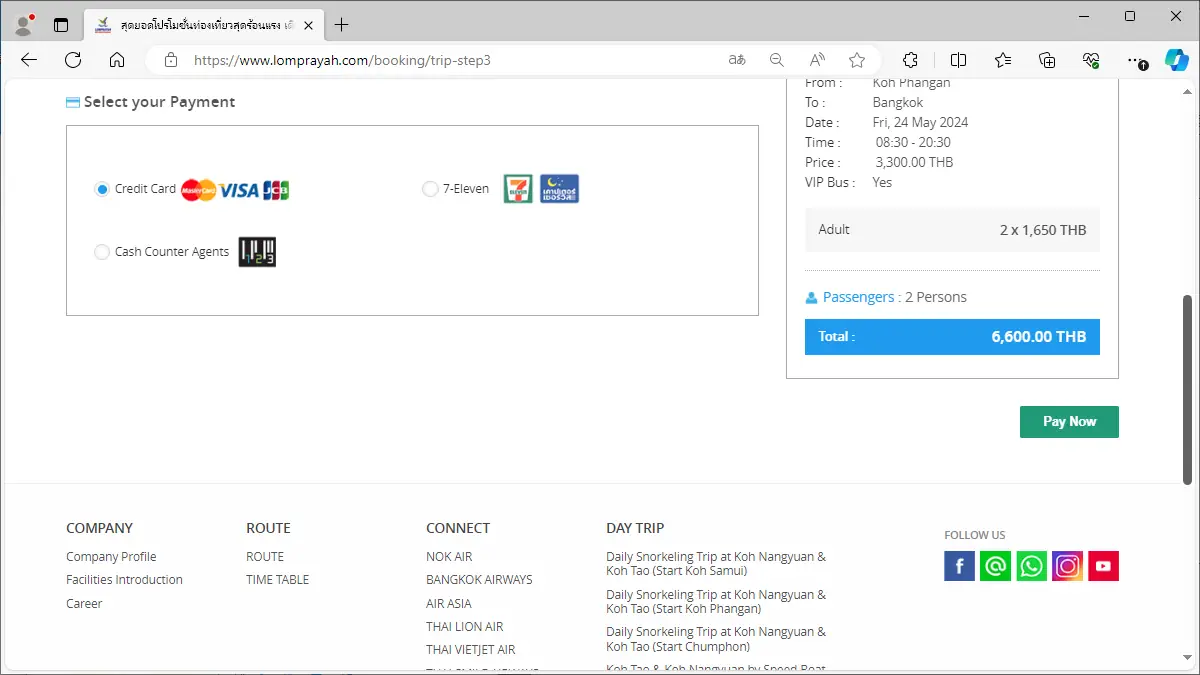
Task: Add page to favorites star icon
Action: click(857, 60)
